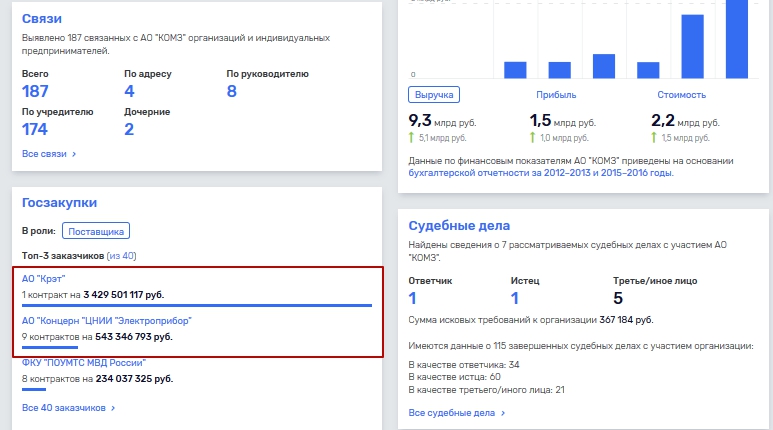Click the contract amount '3 429 501 117 руб.'
Screen dimensions: 773x430
point(124,295)
